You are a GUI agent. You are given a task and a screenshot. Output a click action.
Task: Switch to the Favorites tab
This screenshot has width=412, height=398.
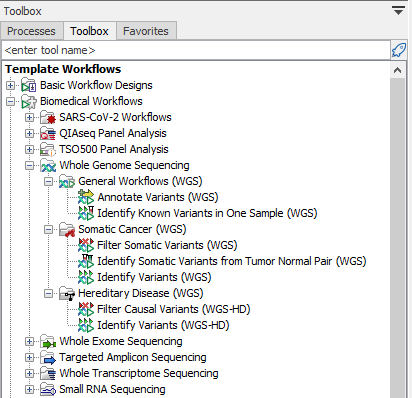click(146, 31)
